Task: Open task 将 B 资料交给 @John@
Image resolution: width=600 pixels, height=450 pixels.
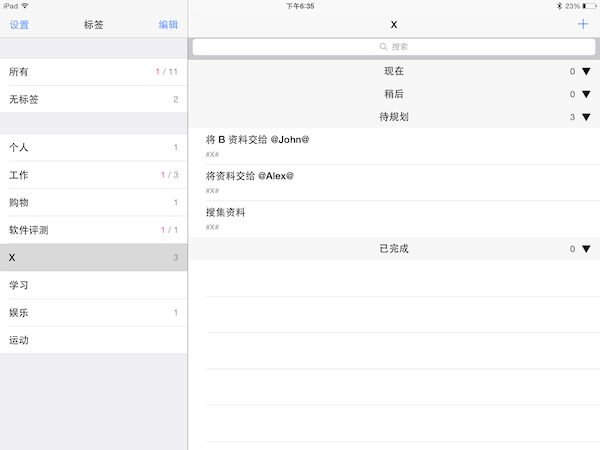Action: 394,146
